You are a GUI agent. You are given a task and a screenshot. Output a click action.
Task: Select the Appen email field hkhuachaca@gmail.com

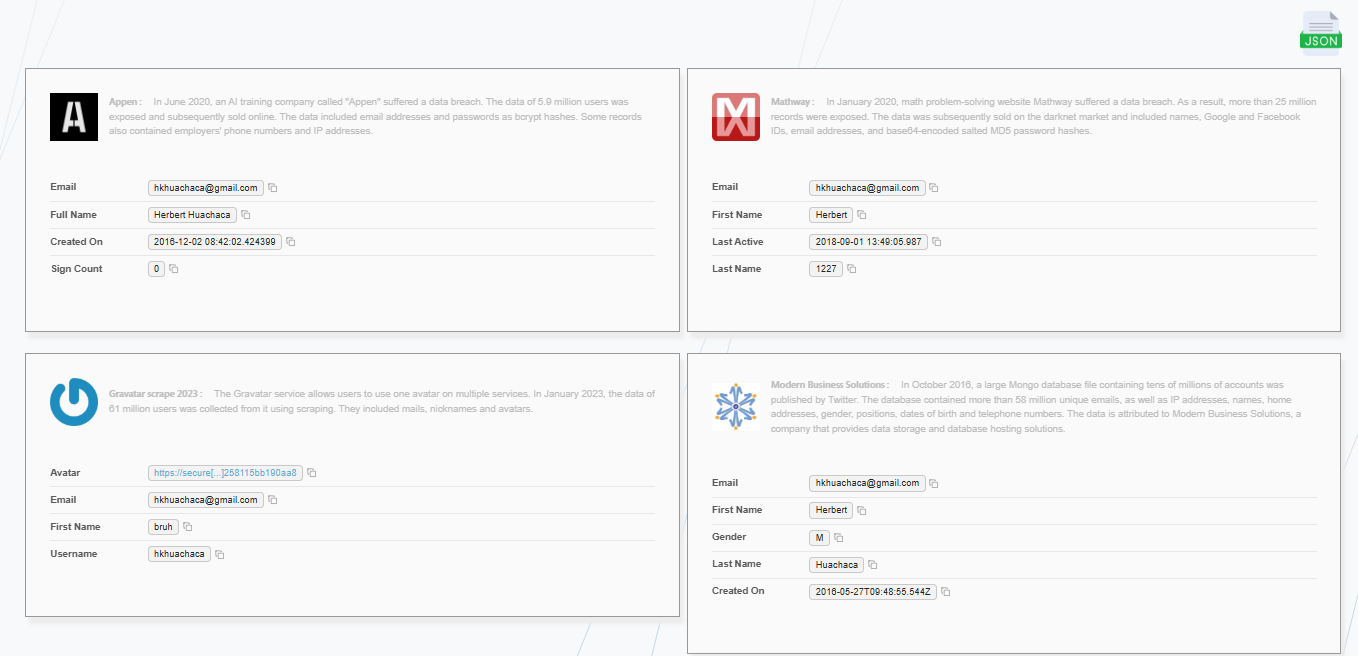pyautogui.click(x=206, y=188)
